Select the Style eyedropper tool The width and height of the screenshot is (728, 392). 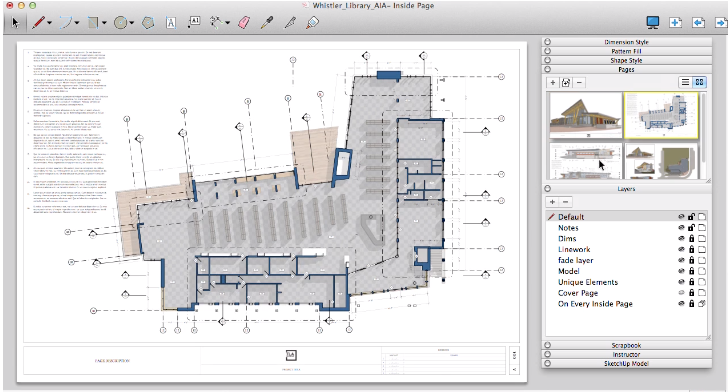click(266, 22)
